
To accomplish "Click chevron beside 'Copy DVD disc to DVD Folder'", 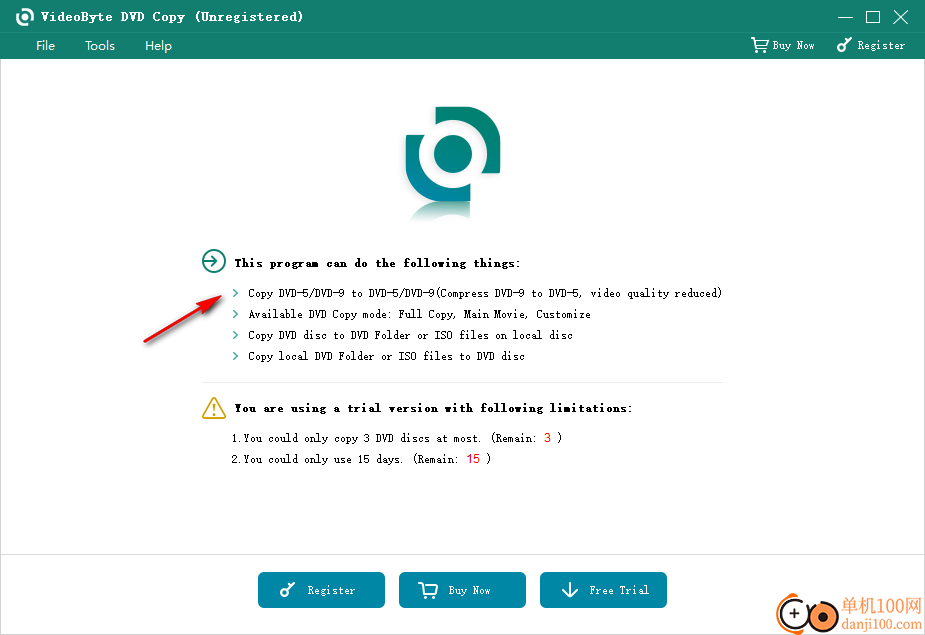I will pyautogui.click(x=235, y=335).
